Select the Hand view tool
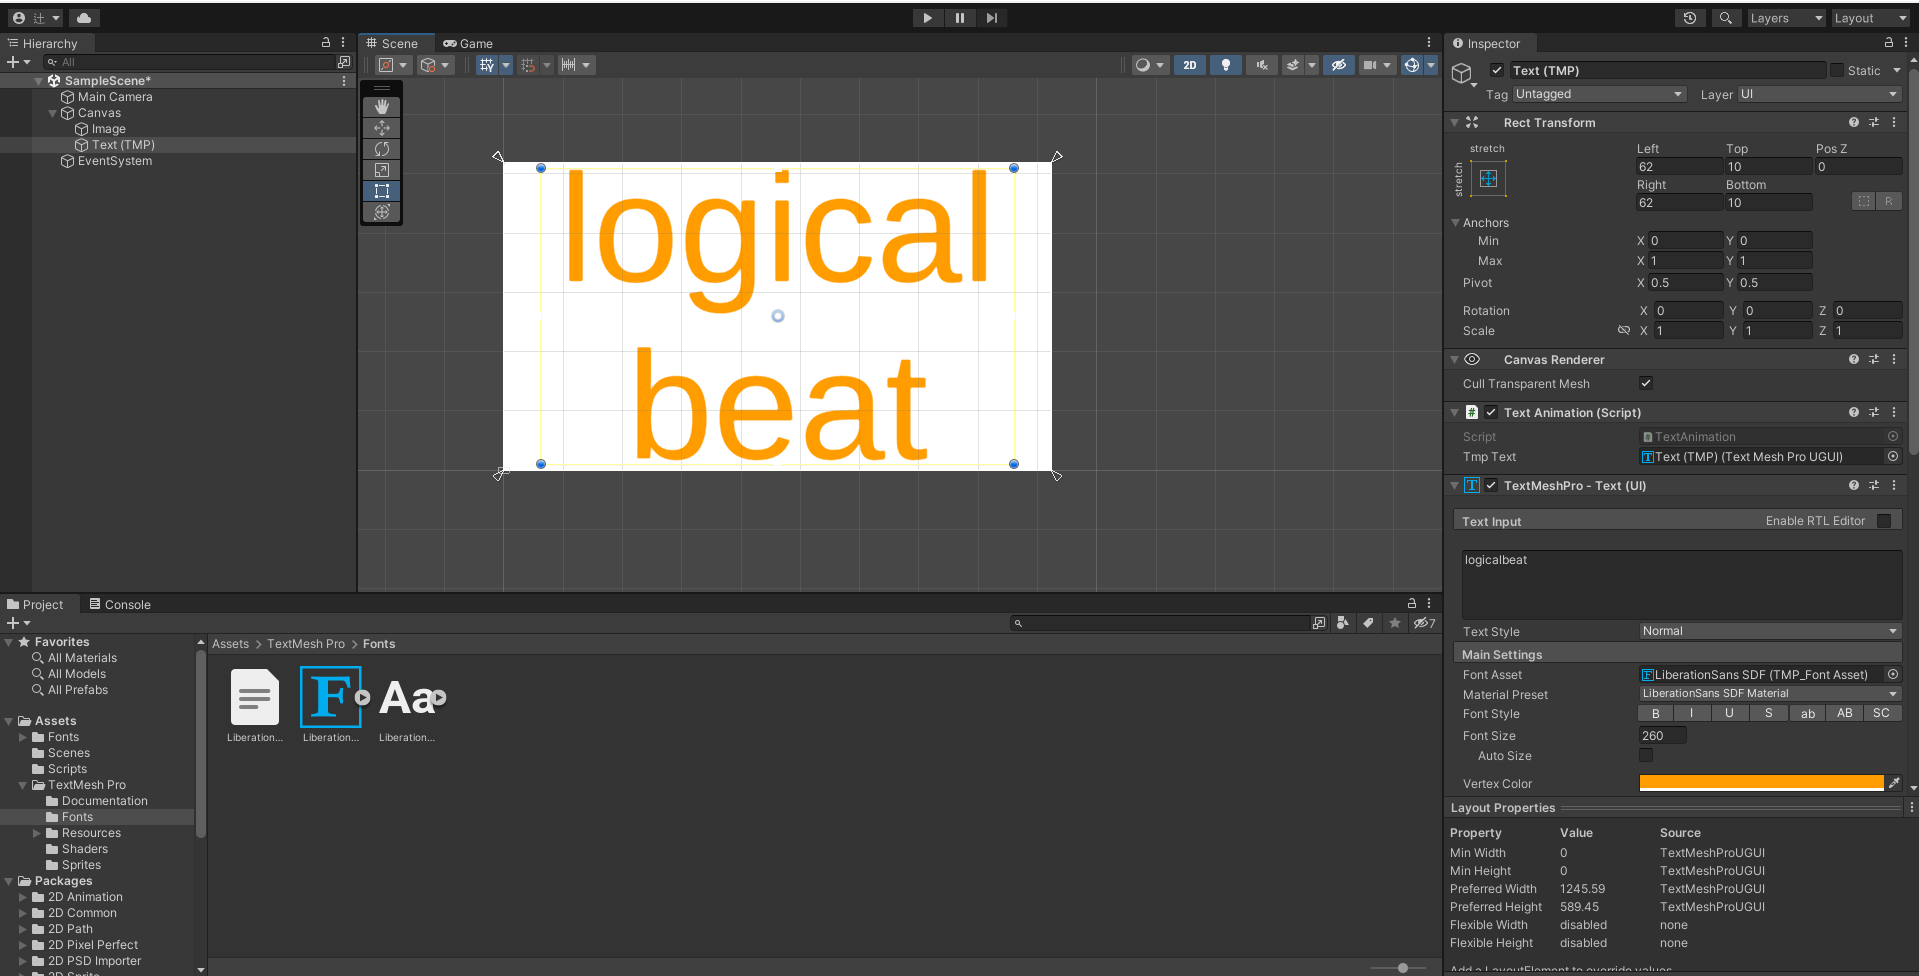 click(x=381, y=106)
